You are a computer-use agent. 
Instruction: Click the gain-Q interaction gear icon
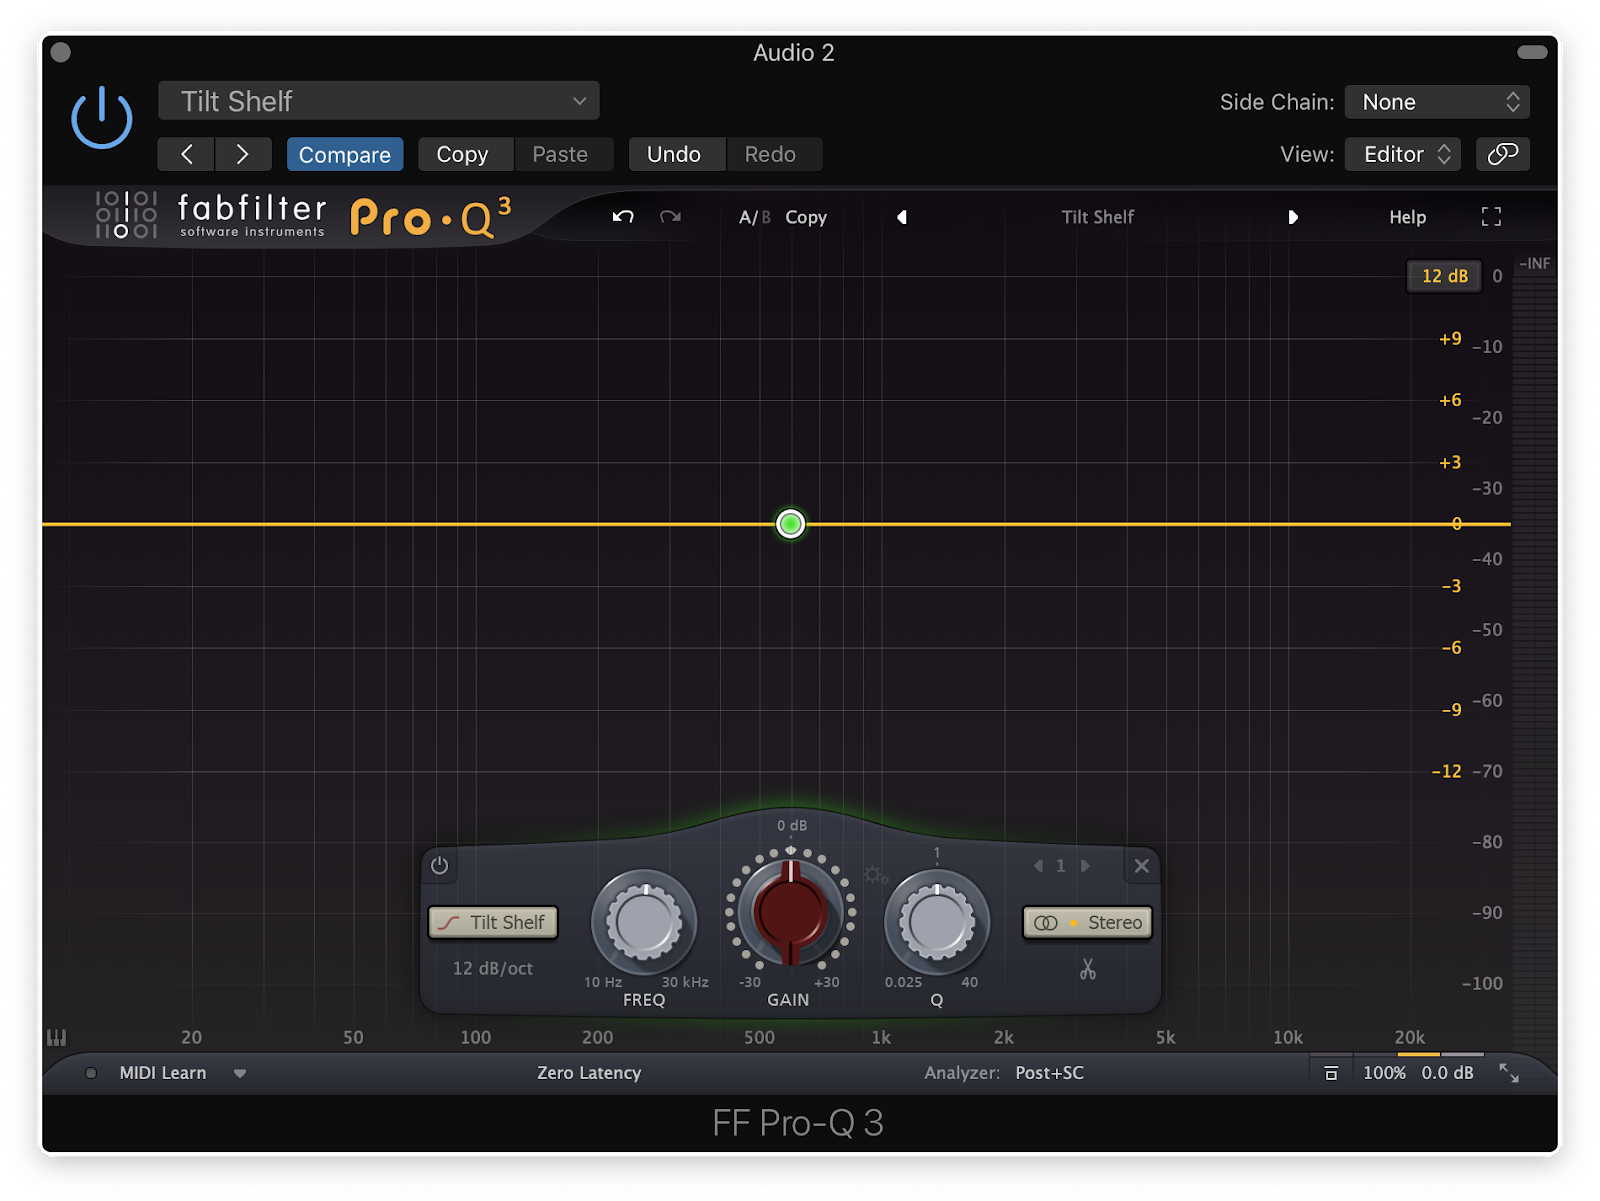tap(876, 876)
